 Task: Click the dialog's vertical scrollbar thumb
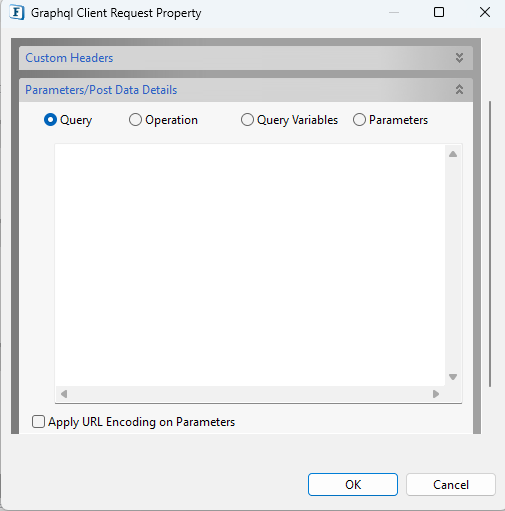(x=490, y=244)
